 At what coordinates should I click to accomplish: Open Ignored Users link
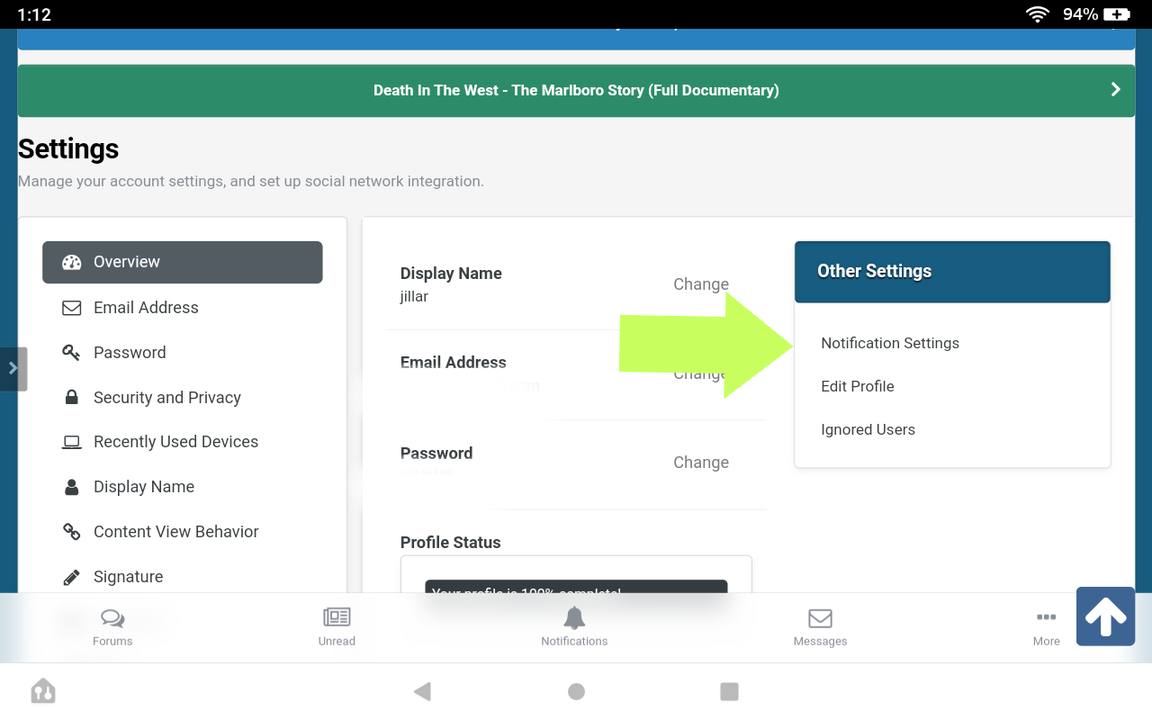coord(867,430)
